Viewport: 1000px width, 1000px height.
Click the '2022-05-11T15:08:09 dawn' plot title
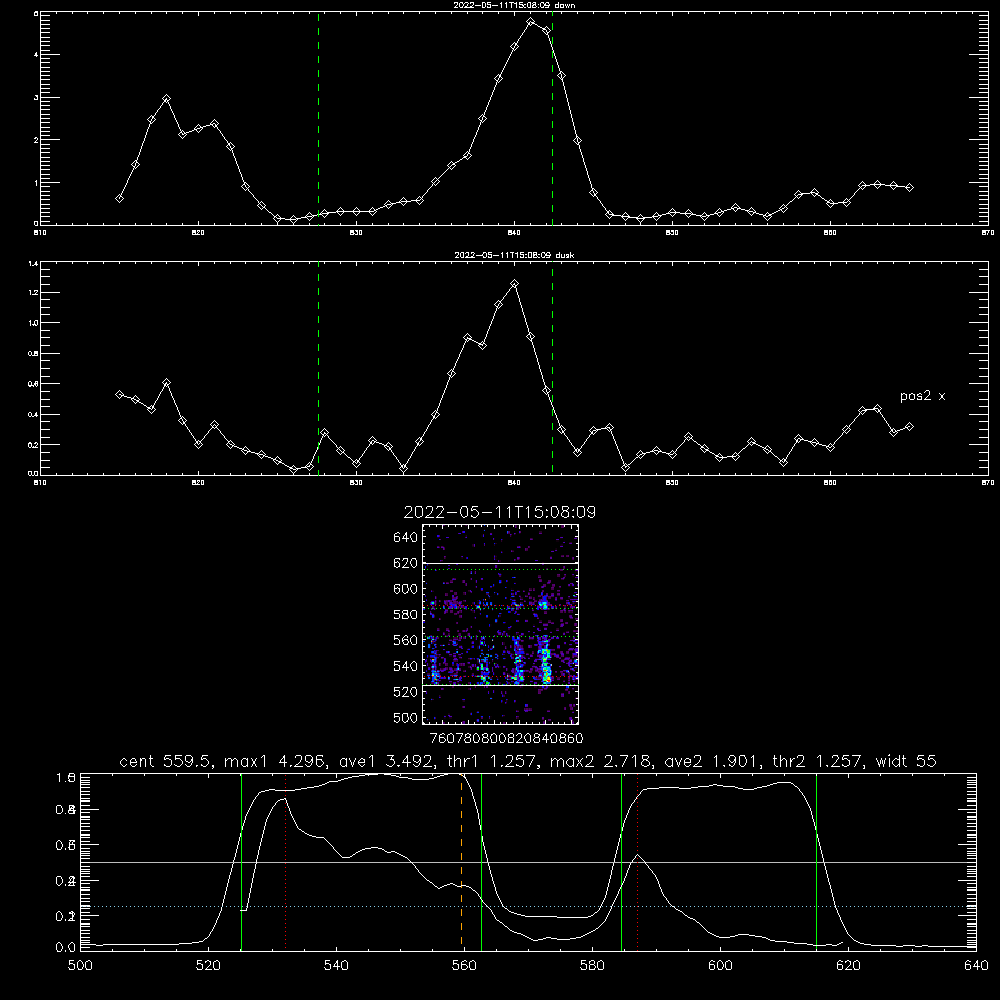click(514, 5)
